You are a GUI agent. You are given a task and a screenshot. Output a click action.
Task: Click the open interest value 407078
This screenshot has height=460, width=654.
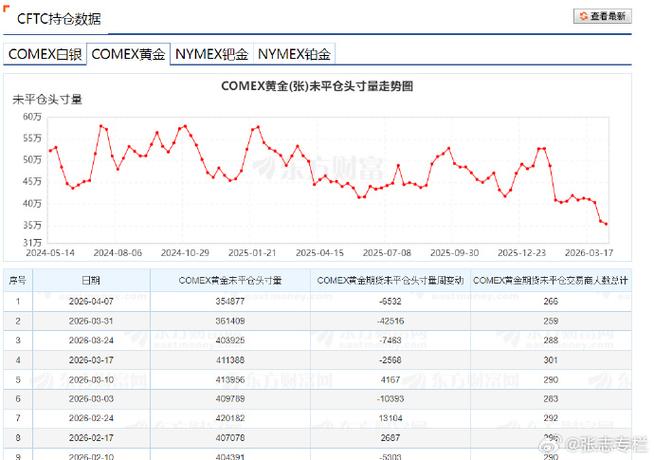(x=230, y=438)
